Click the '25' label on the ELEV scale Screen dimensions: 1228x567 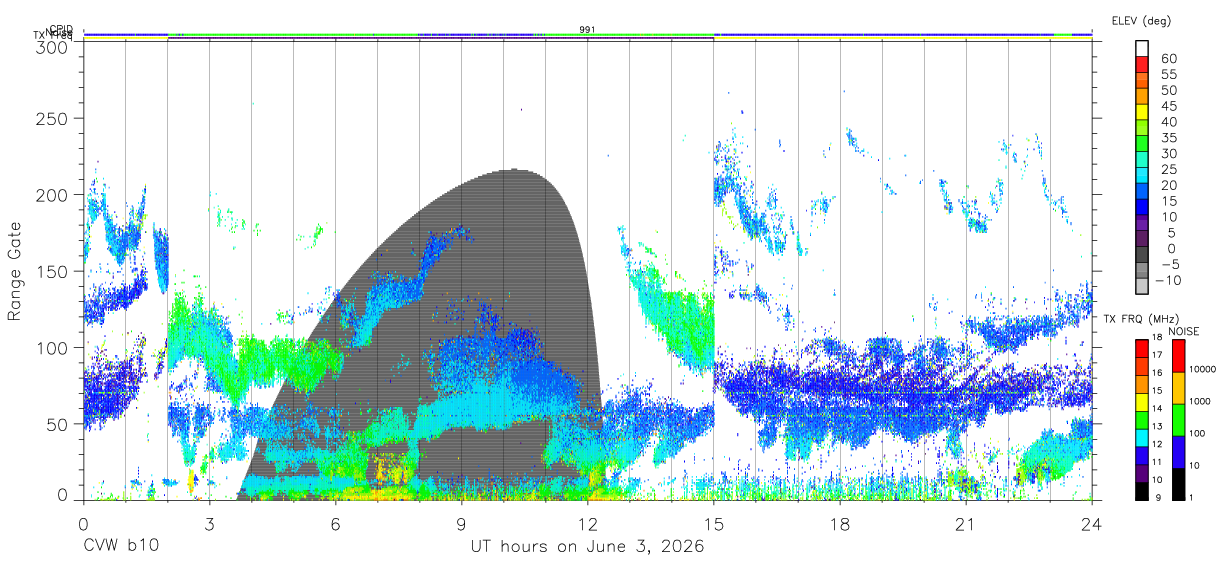click(x=1168, y=170)
